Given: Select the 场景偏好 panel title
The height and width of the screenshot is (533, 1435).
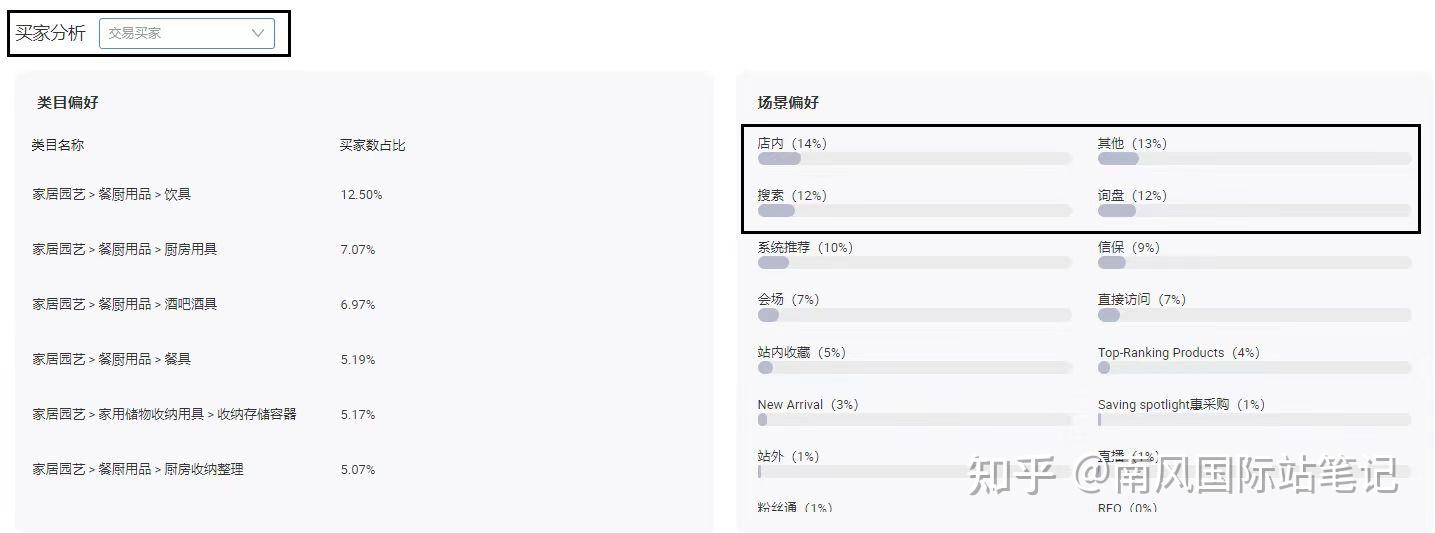Looking at the screenshot, I should 788,102.
